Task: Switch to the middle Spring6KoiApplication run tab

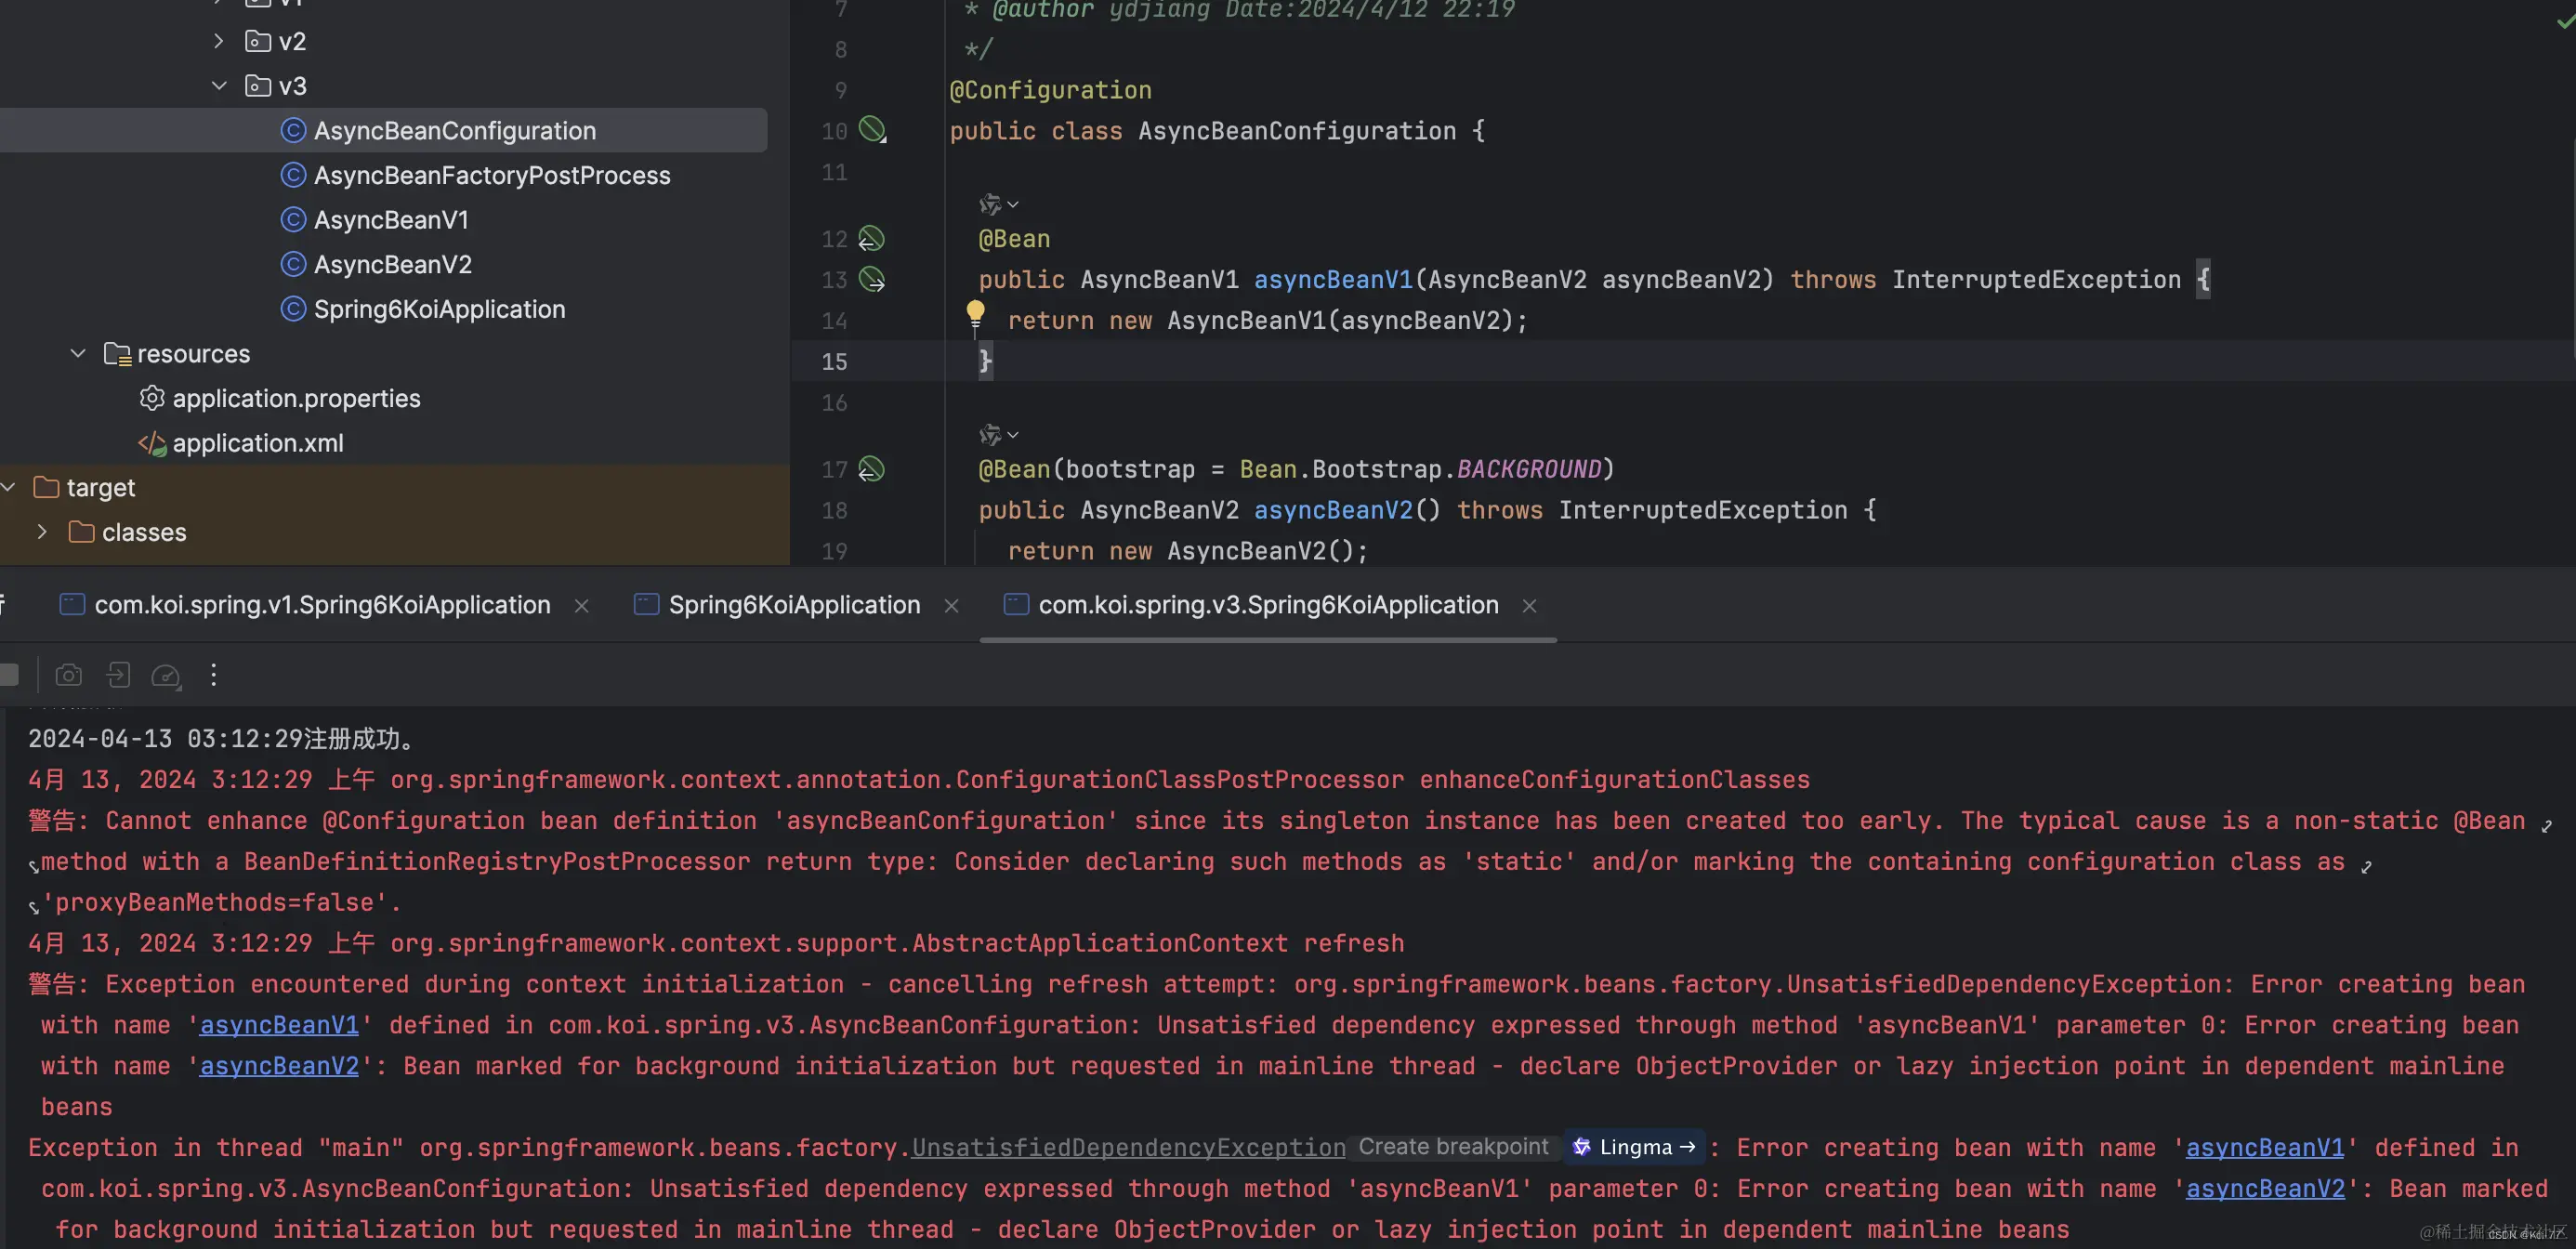Action: click(793, 605)
